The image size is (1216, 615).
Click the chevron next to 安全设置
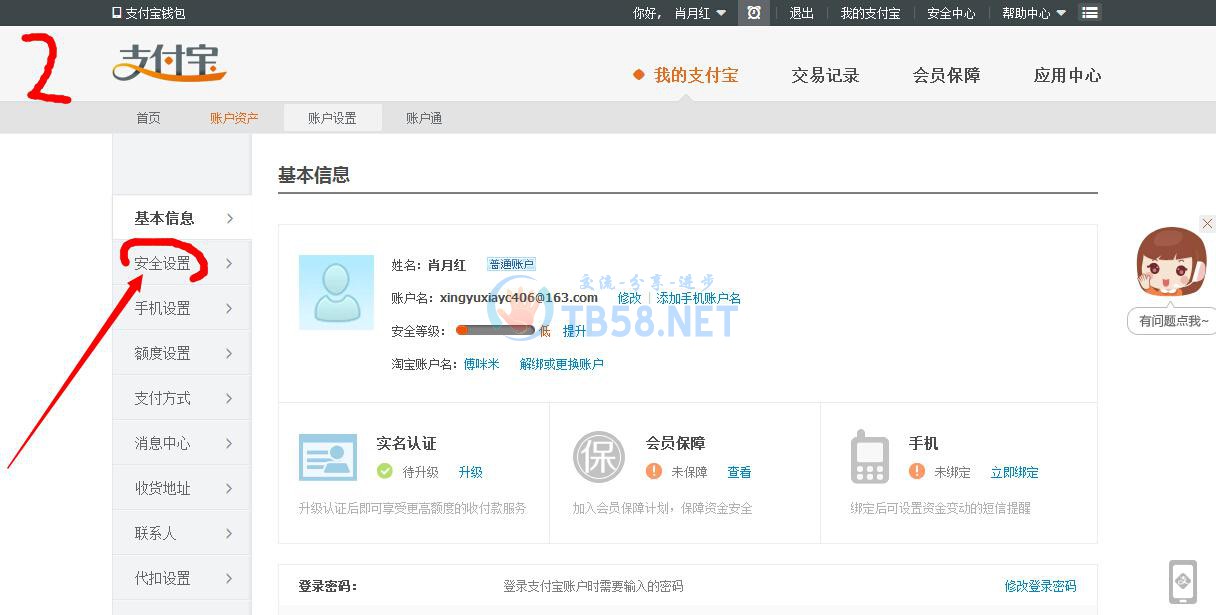pyautogui.click(x=230, y=263)
